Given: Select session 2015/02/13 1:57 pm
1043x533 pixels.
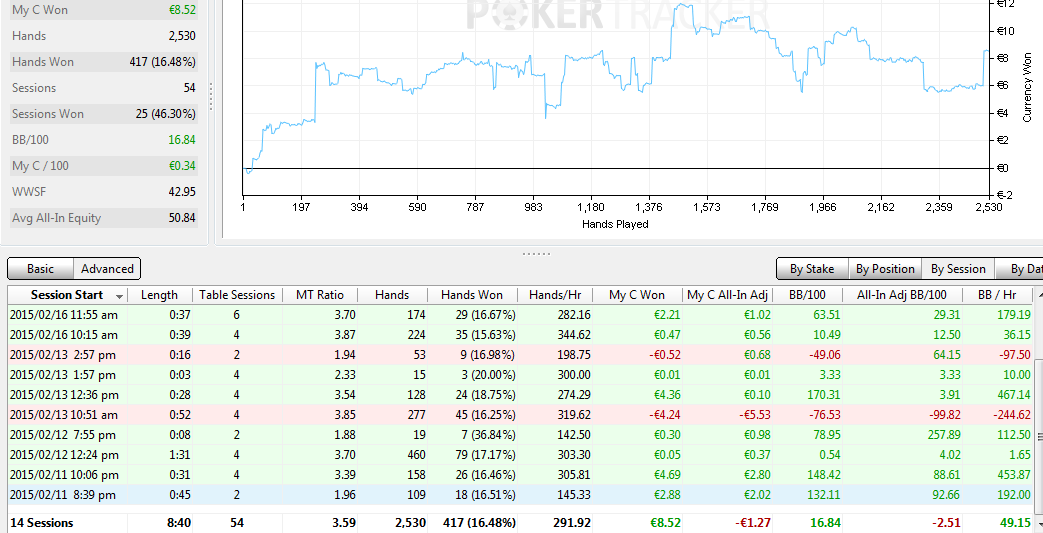Looking at the screenshot, I should coord(520,375).
